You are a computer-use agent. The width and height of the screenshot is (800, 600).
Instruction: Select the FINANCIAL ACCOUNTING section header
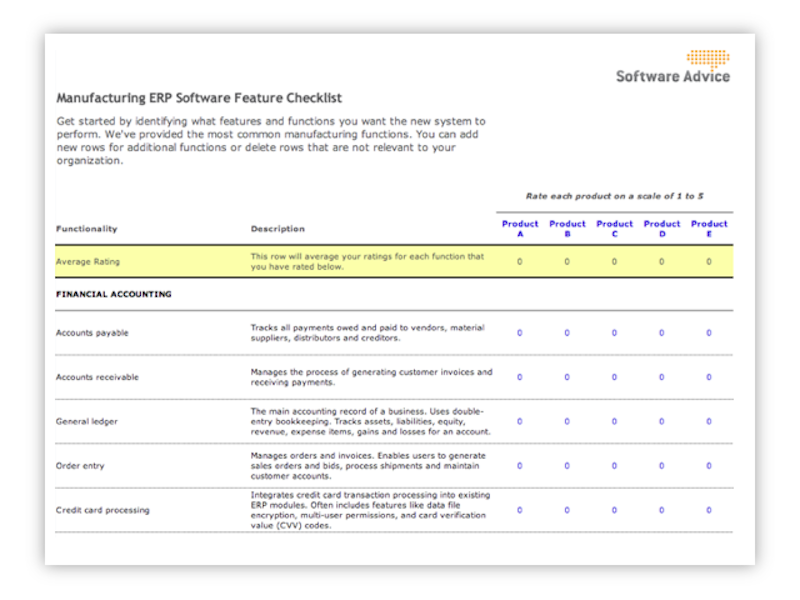click(113, 294)
